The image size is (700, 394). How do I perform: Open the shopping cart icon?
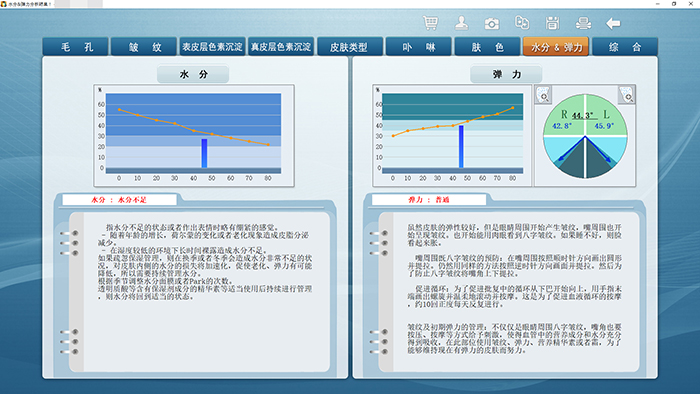[430, 23]
